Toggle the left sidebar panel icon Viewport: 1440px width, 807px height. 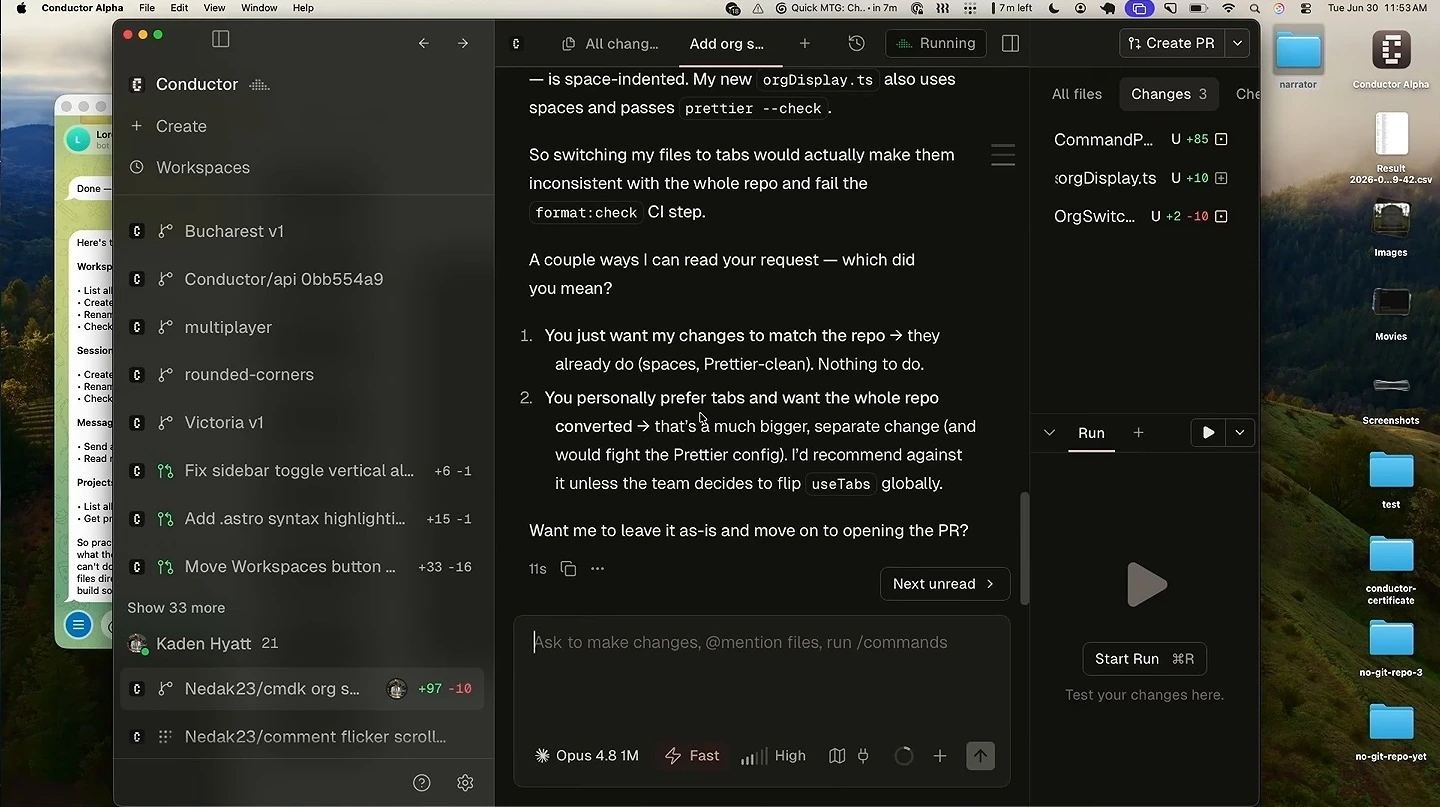click(221, 39)
